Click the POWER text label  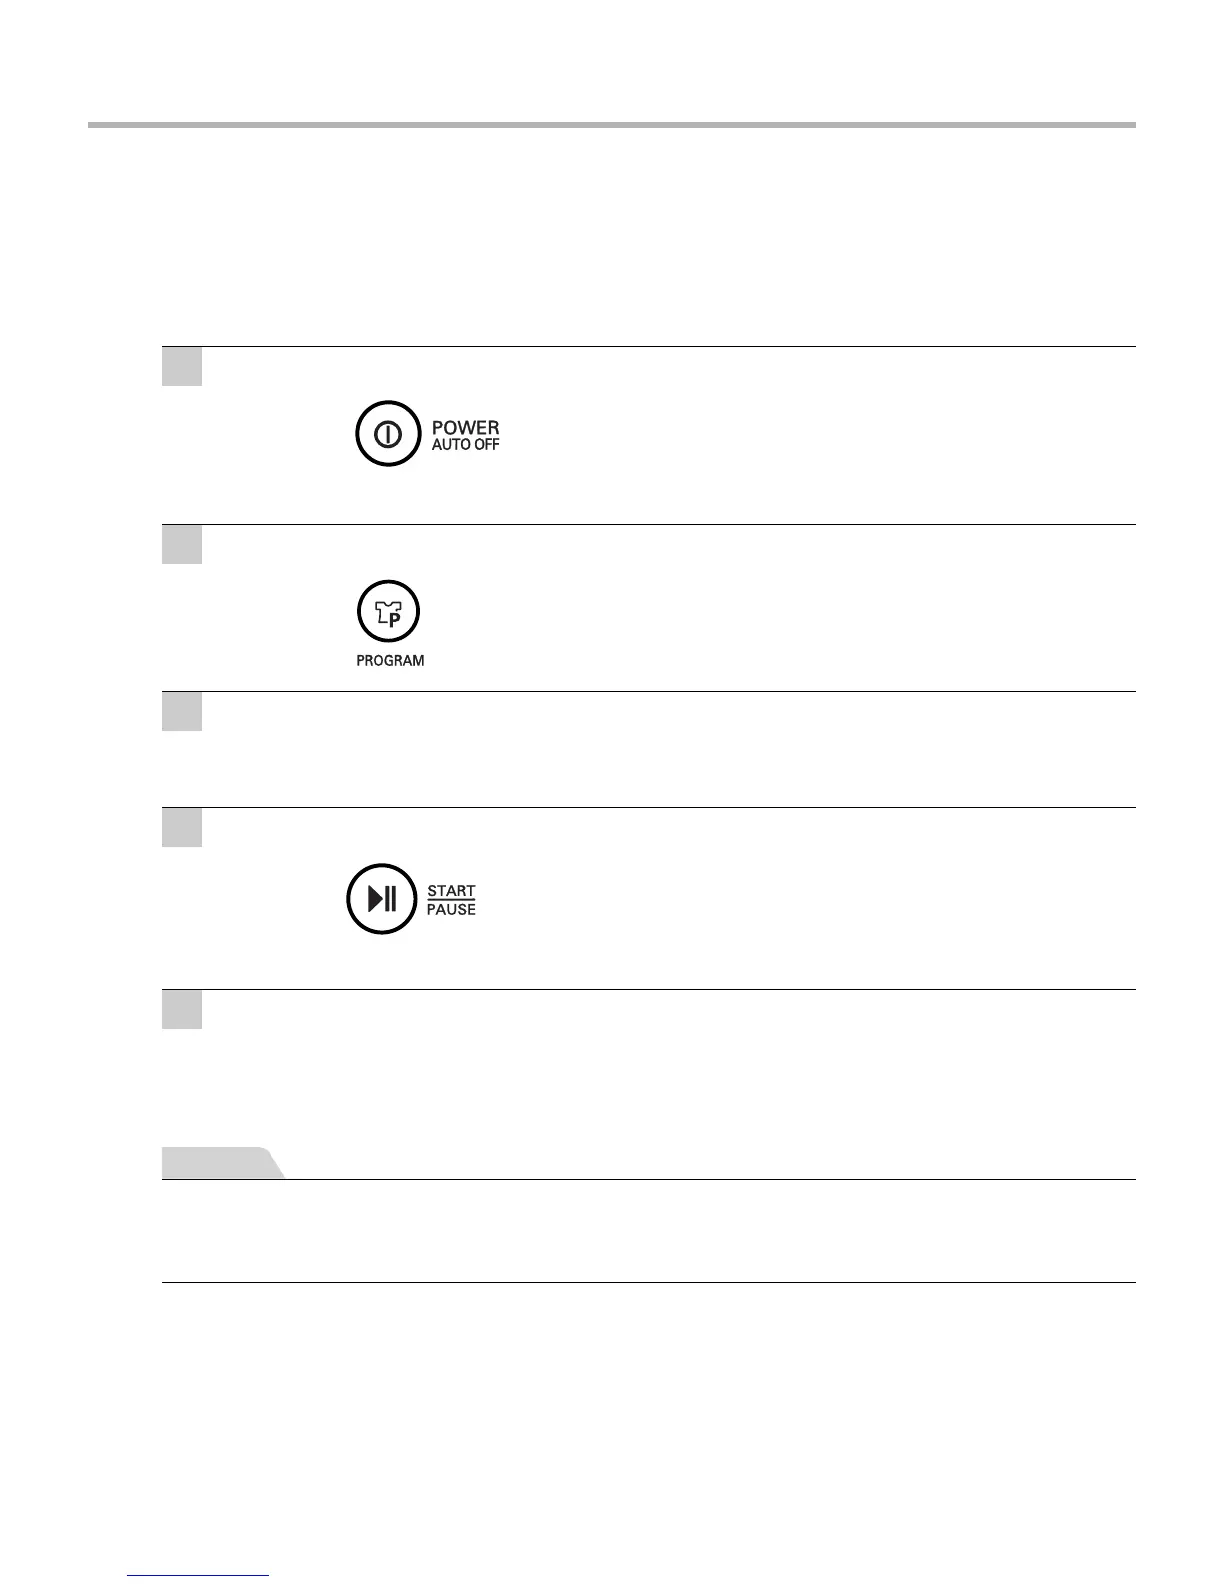click(465, 427)
